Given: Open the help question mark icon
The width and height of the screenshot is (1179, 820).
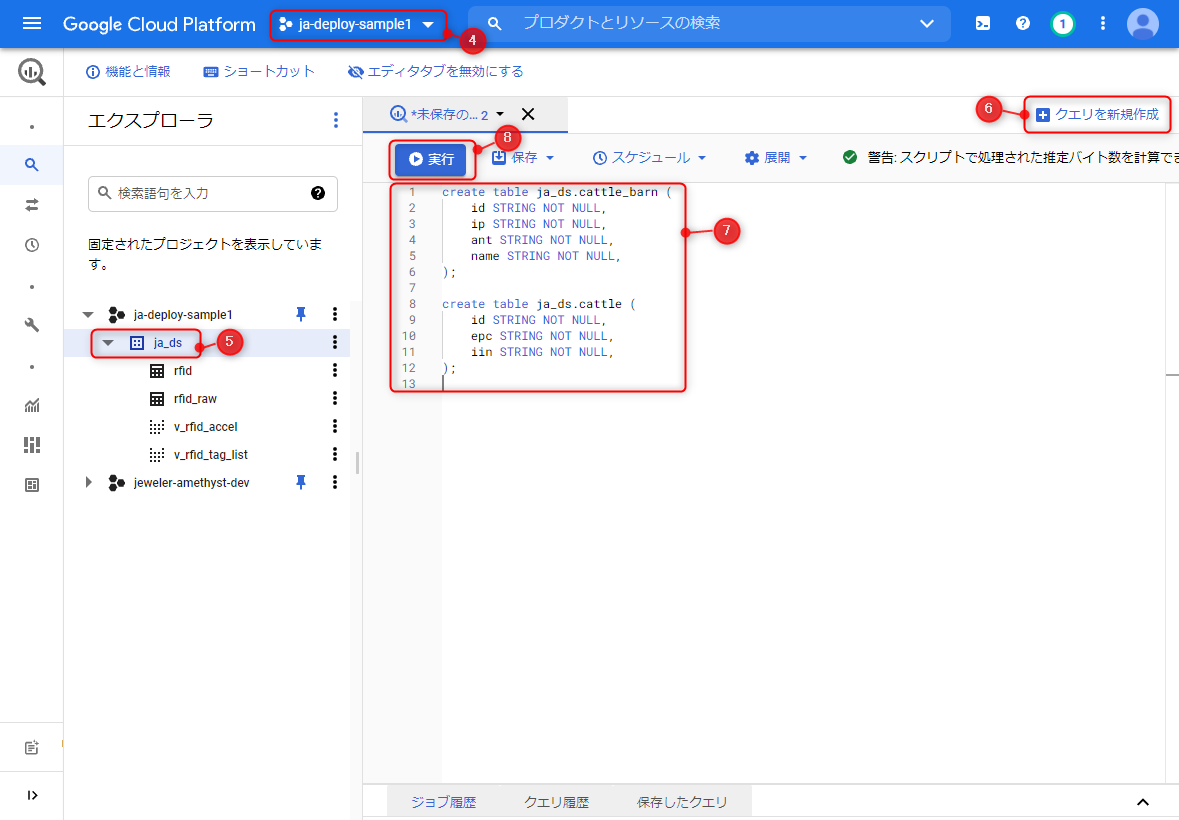Looking at the screenshot, I should (x=1022, y=23).
